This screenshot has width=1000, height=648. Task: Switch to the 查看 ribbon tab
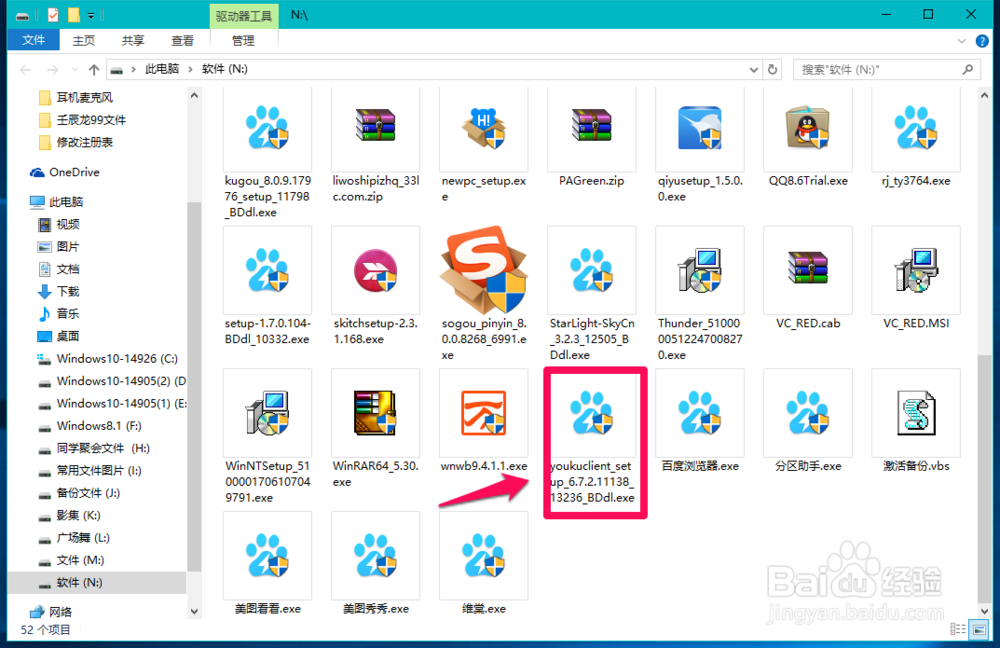pyautogui.click(x=182, y=40)
